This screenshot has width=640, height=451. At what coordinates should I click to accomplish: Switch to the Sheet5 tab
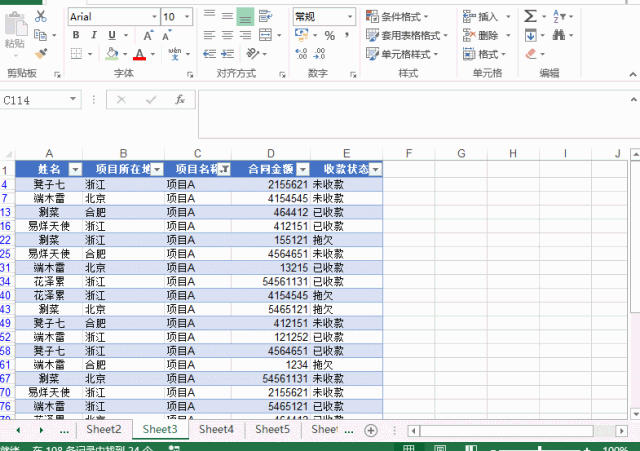(x=272, y=429)
